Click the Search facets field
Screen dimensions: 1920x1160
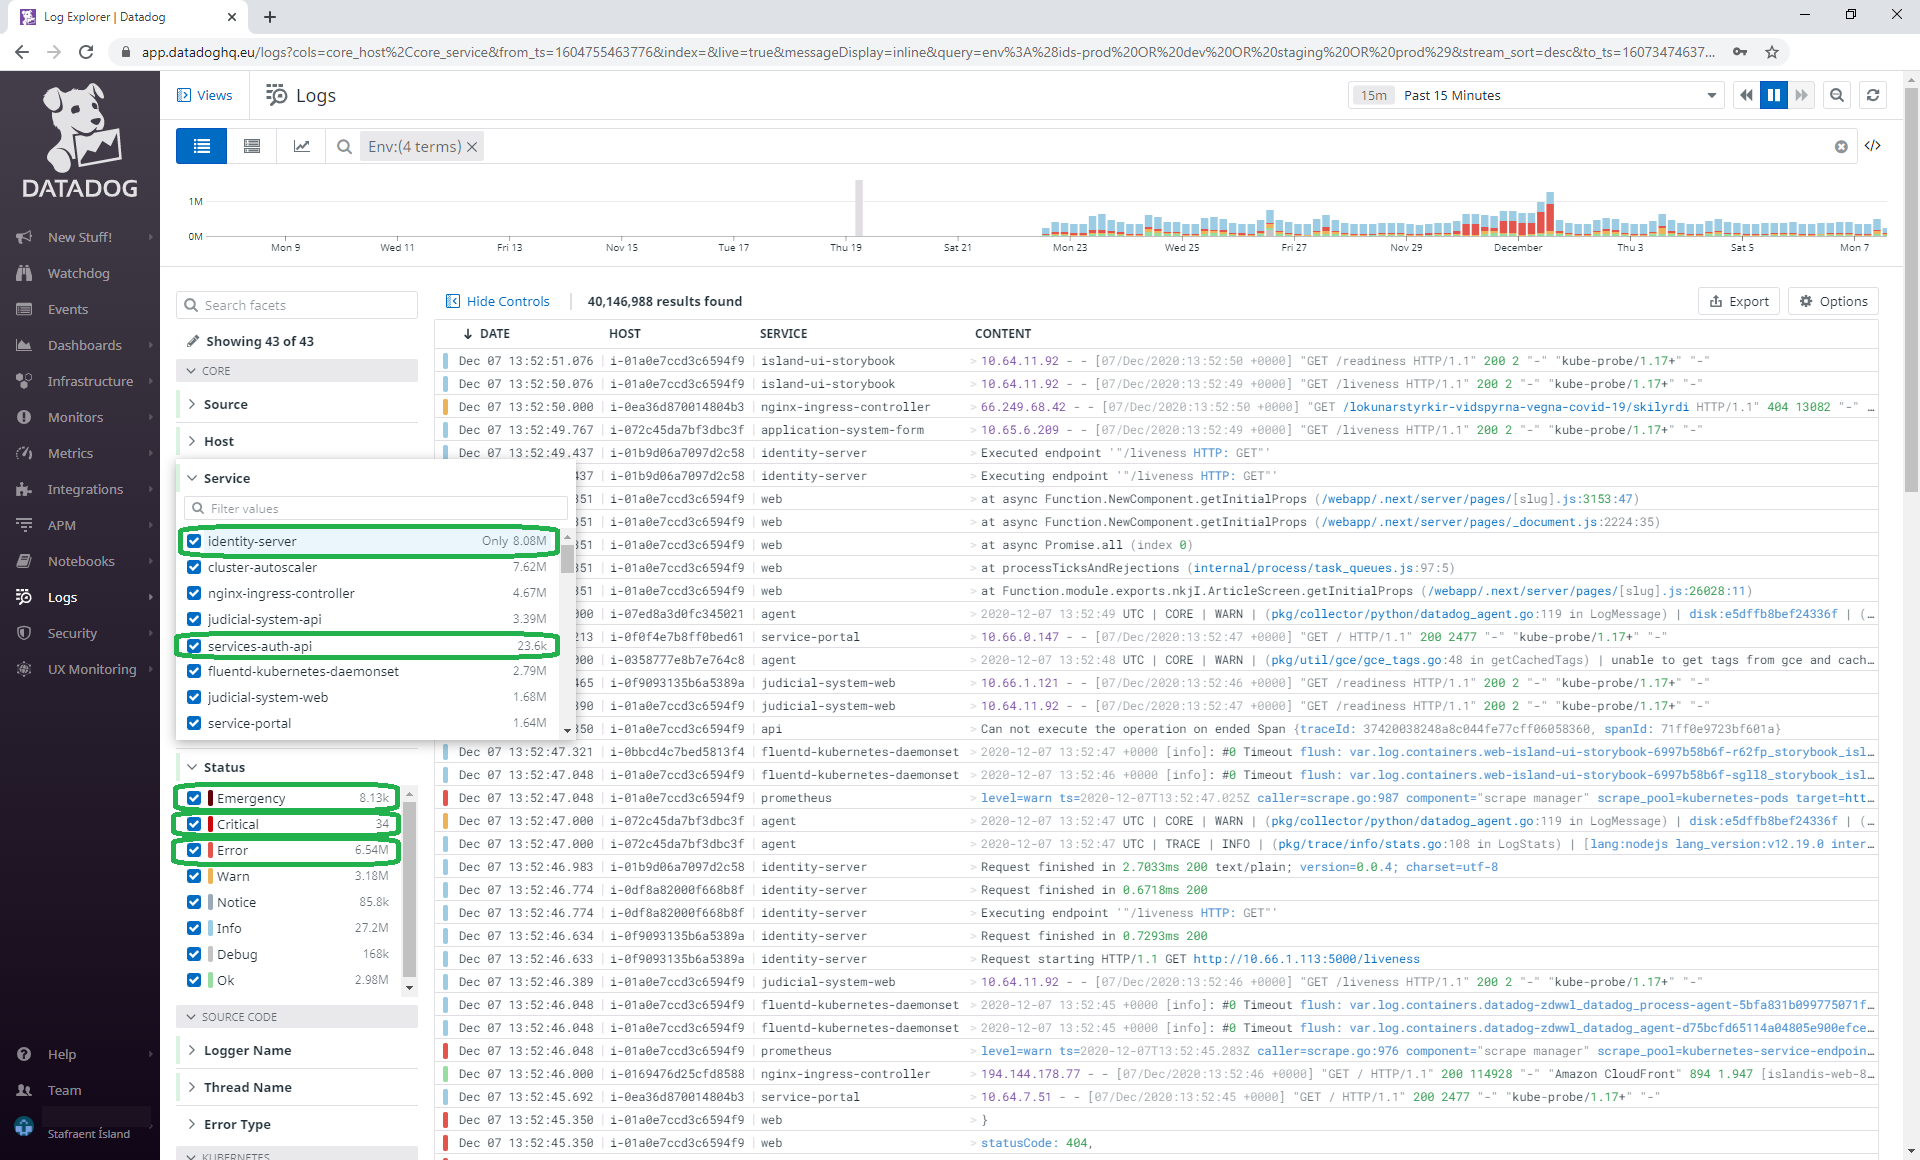(x=297, y=305)
